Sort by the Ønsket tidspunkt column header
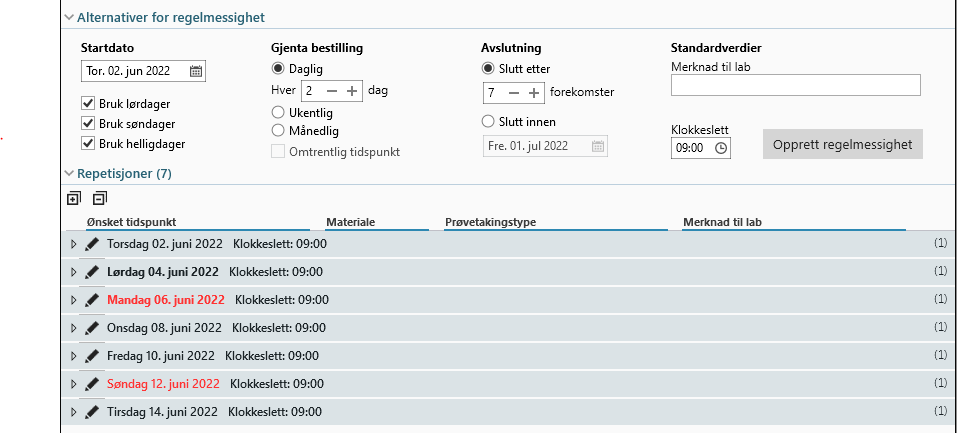 [132, 222]
